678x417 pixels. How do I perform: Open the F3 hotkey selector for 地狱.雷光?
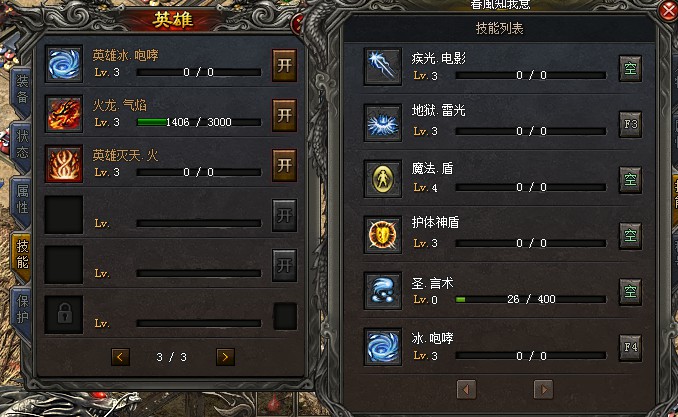coord(630,124)
